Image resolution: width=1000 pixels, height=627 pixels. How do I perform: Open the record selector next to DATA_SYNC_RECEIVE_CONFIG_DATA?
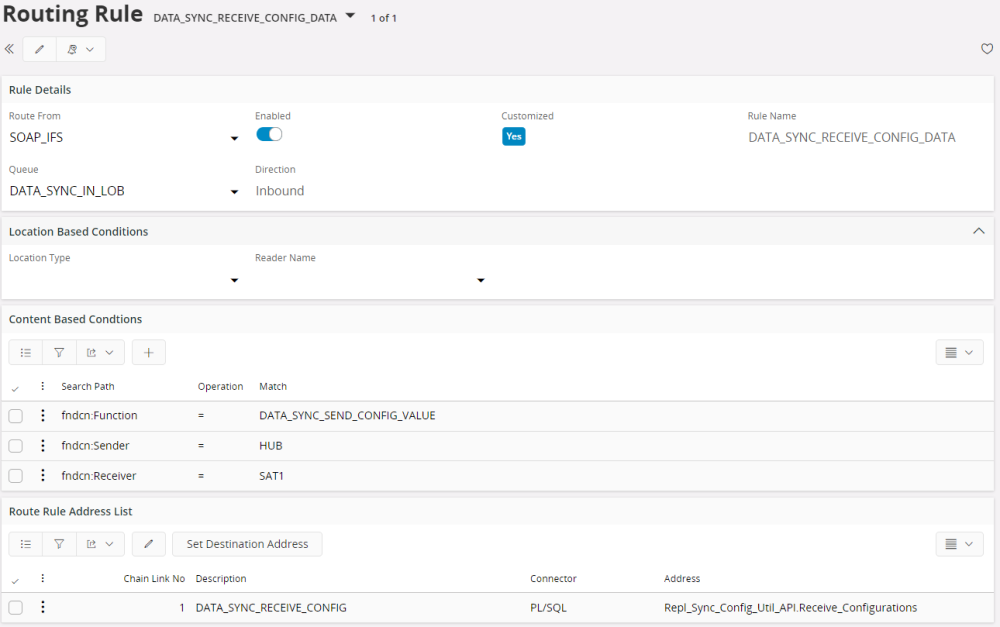[x=350, y=17]
